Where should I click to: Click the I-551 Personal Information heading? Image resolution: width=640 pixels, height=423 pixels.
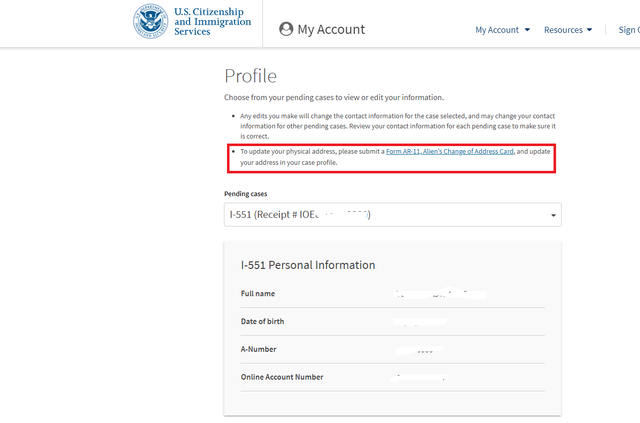(x=308, y=265)
